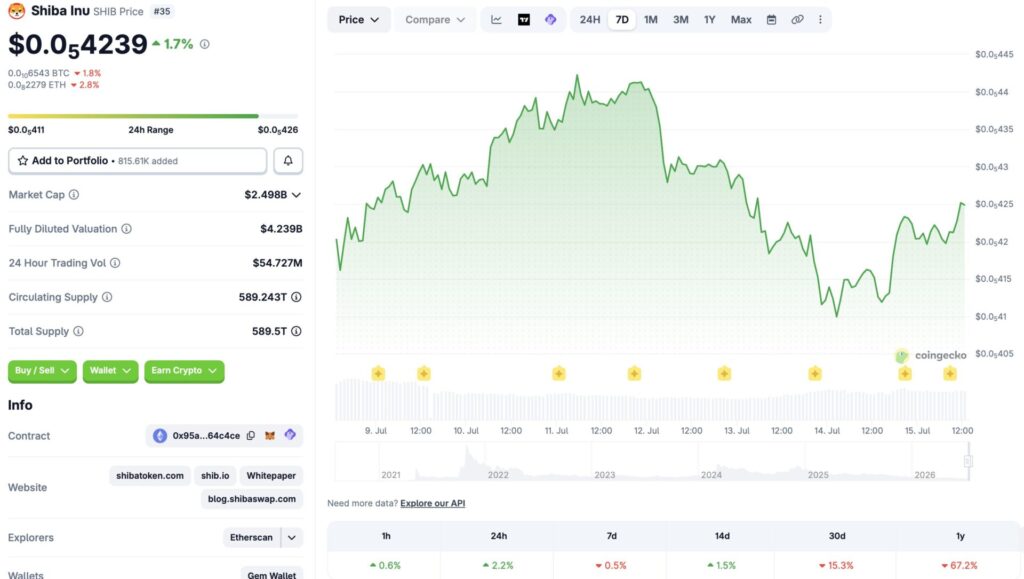Open the Wallet dropdown
Screen dimensions: 1024x579
(110, 371)
